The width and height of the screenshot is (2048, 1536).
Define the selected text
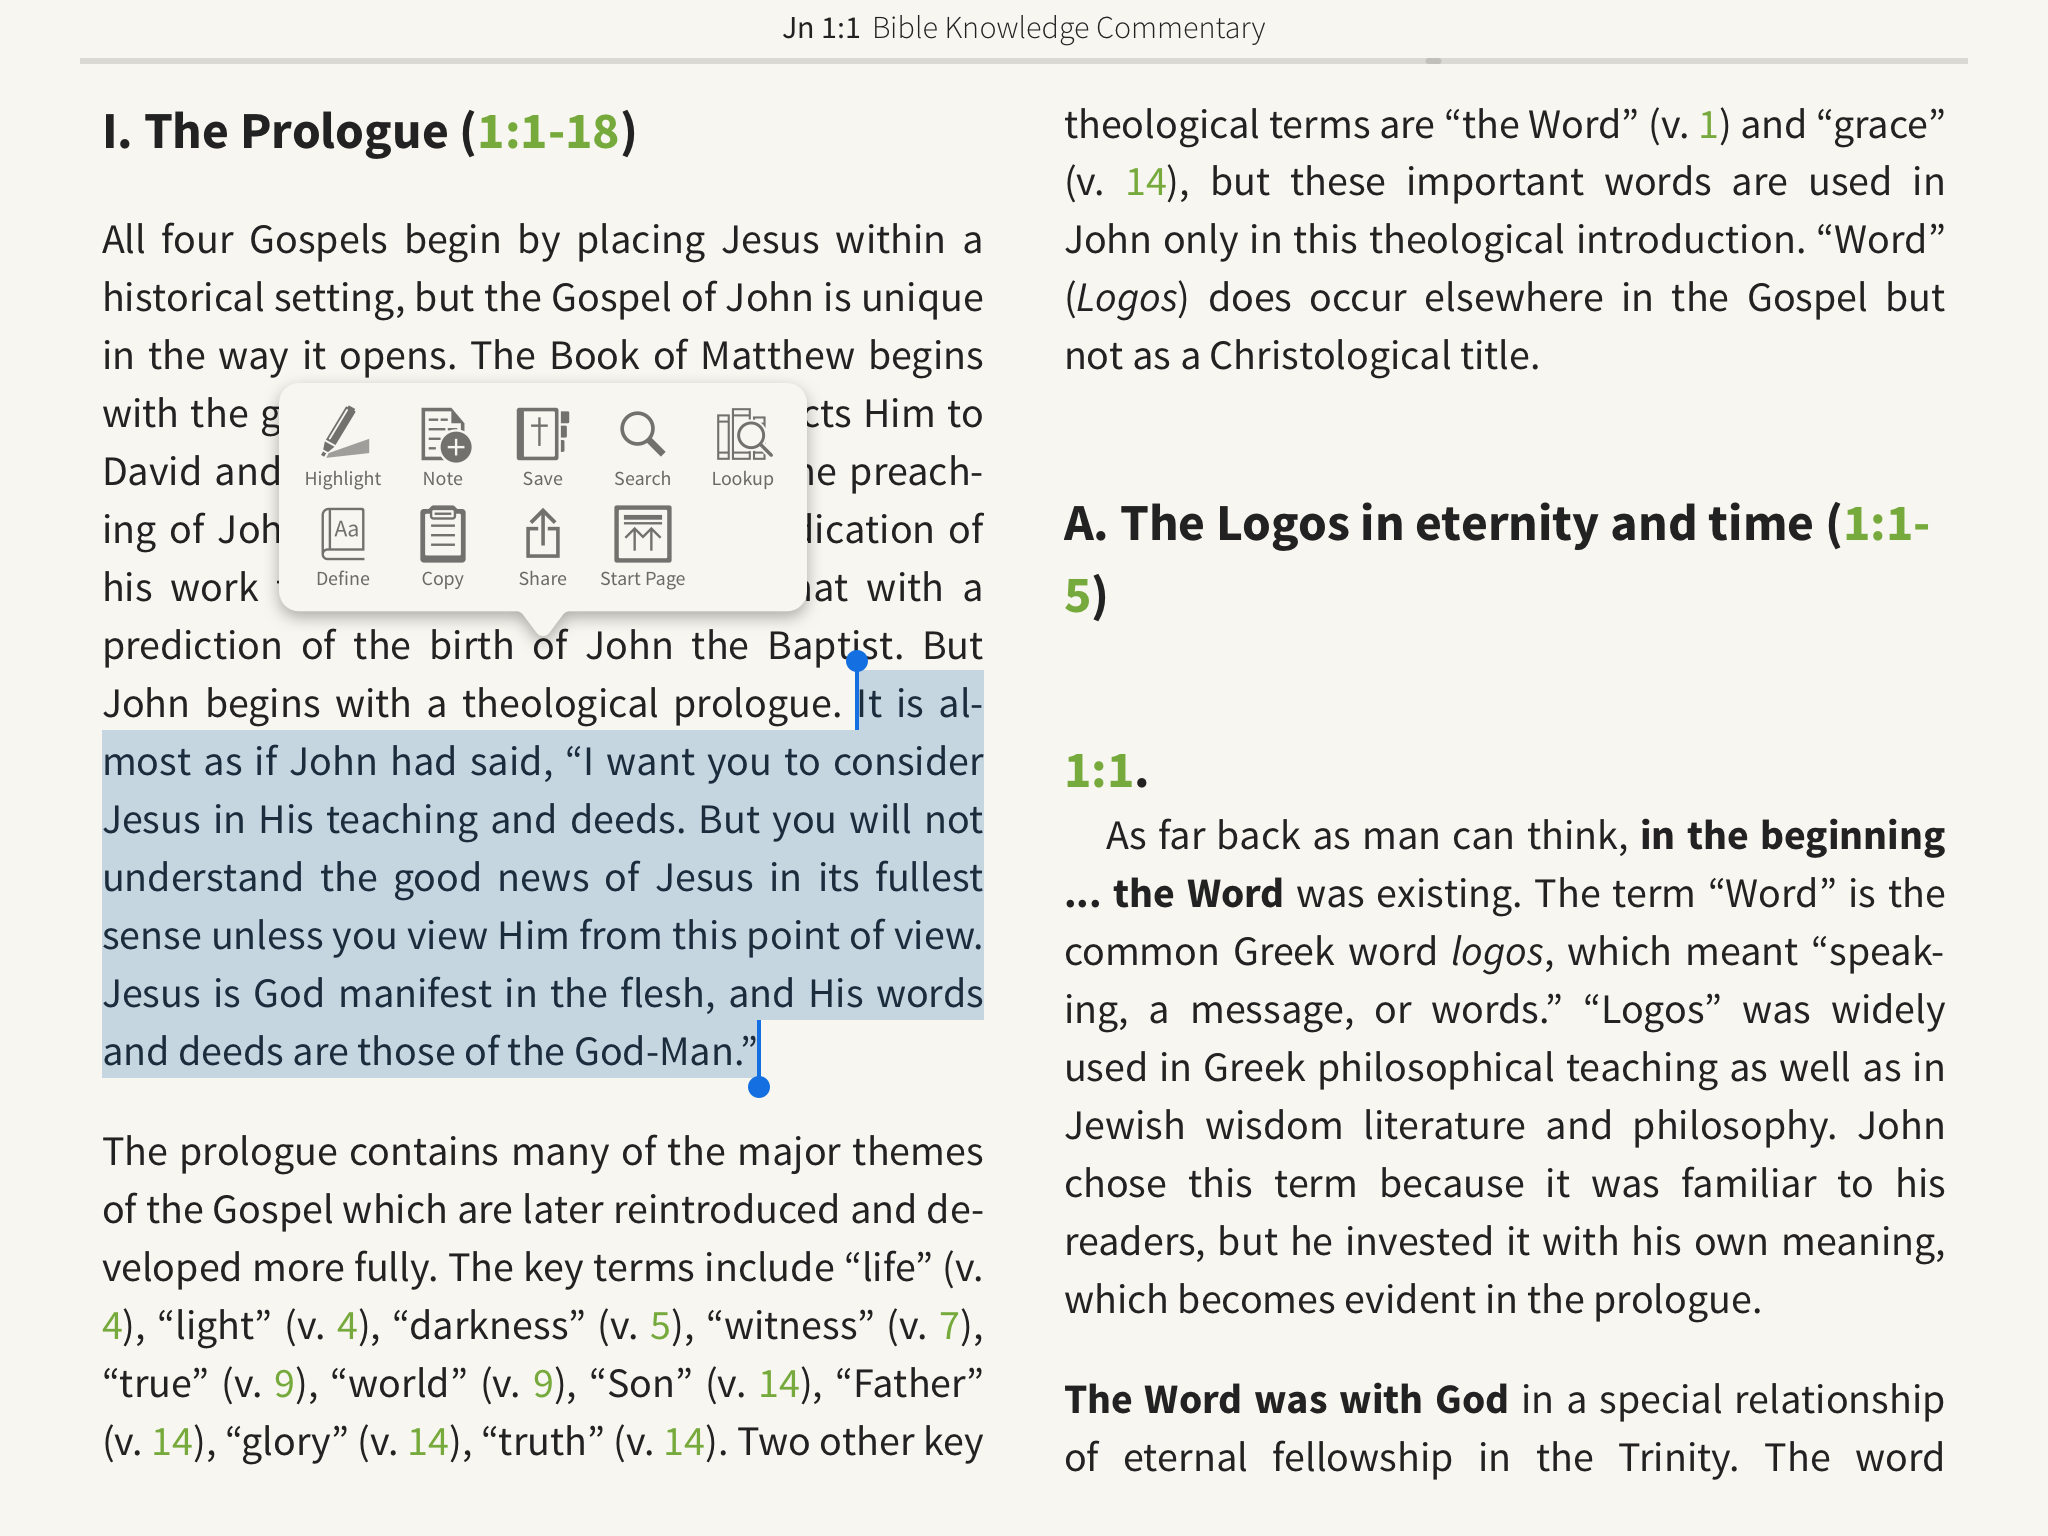click(343, 546)
